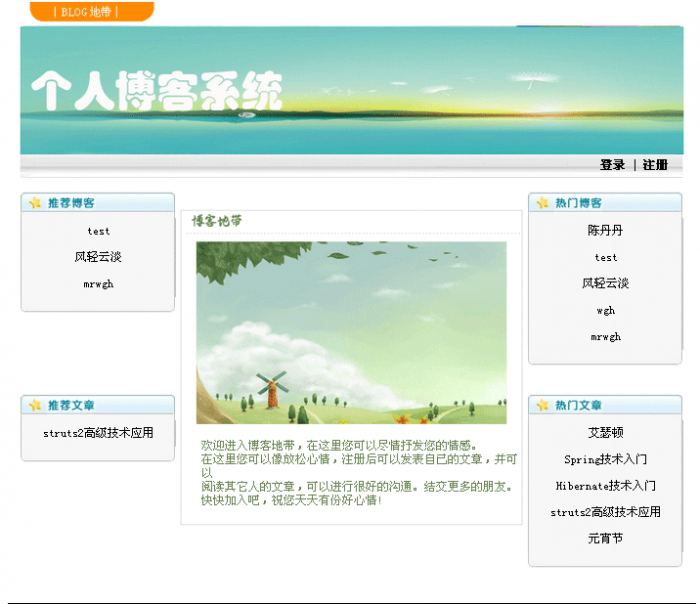
Task: Click the 注册 register link
Action: pyautogui.click(x=655, y=165)
